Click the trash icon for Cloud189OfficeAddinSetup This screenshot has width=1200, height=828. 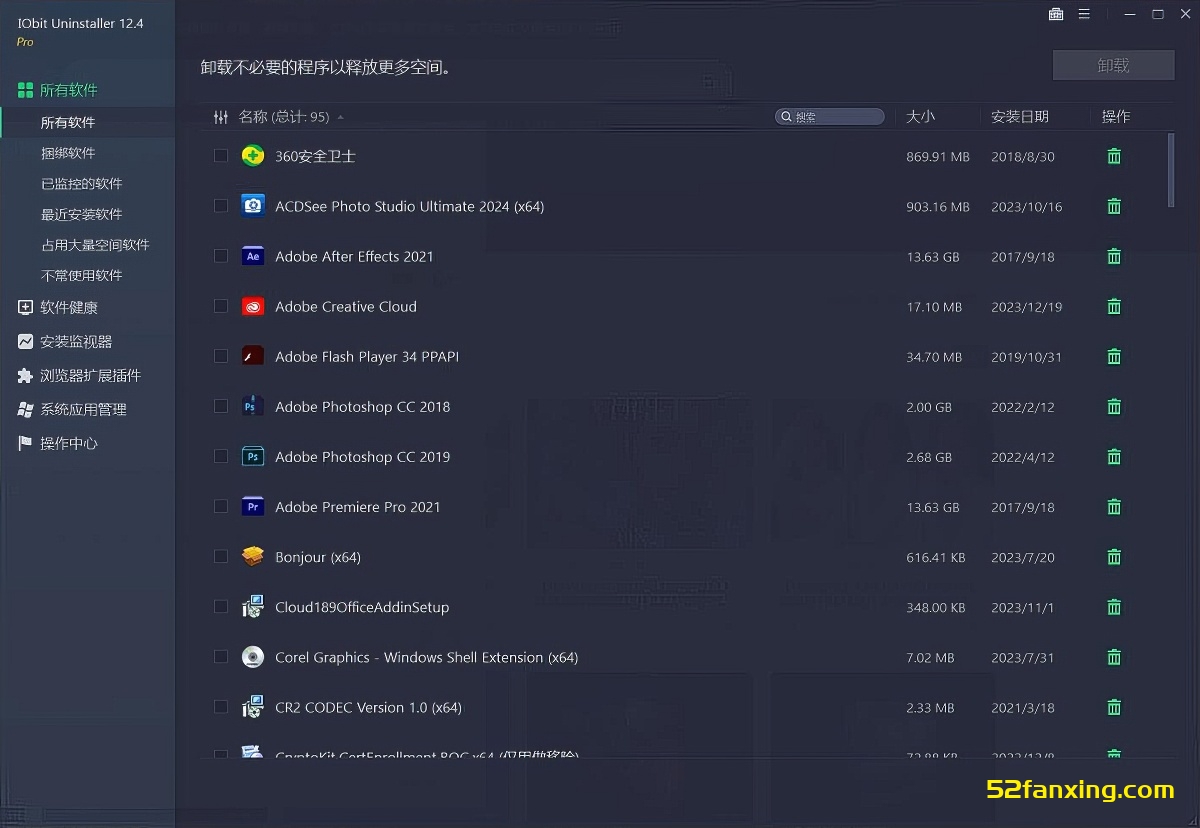pos(1114,606)
